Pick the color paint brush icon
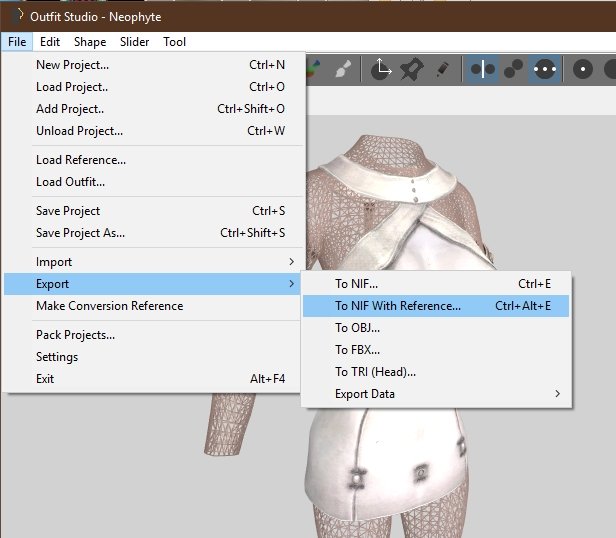 315,70
